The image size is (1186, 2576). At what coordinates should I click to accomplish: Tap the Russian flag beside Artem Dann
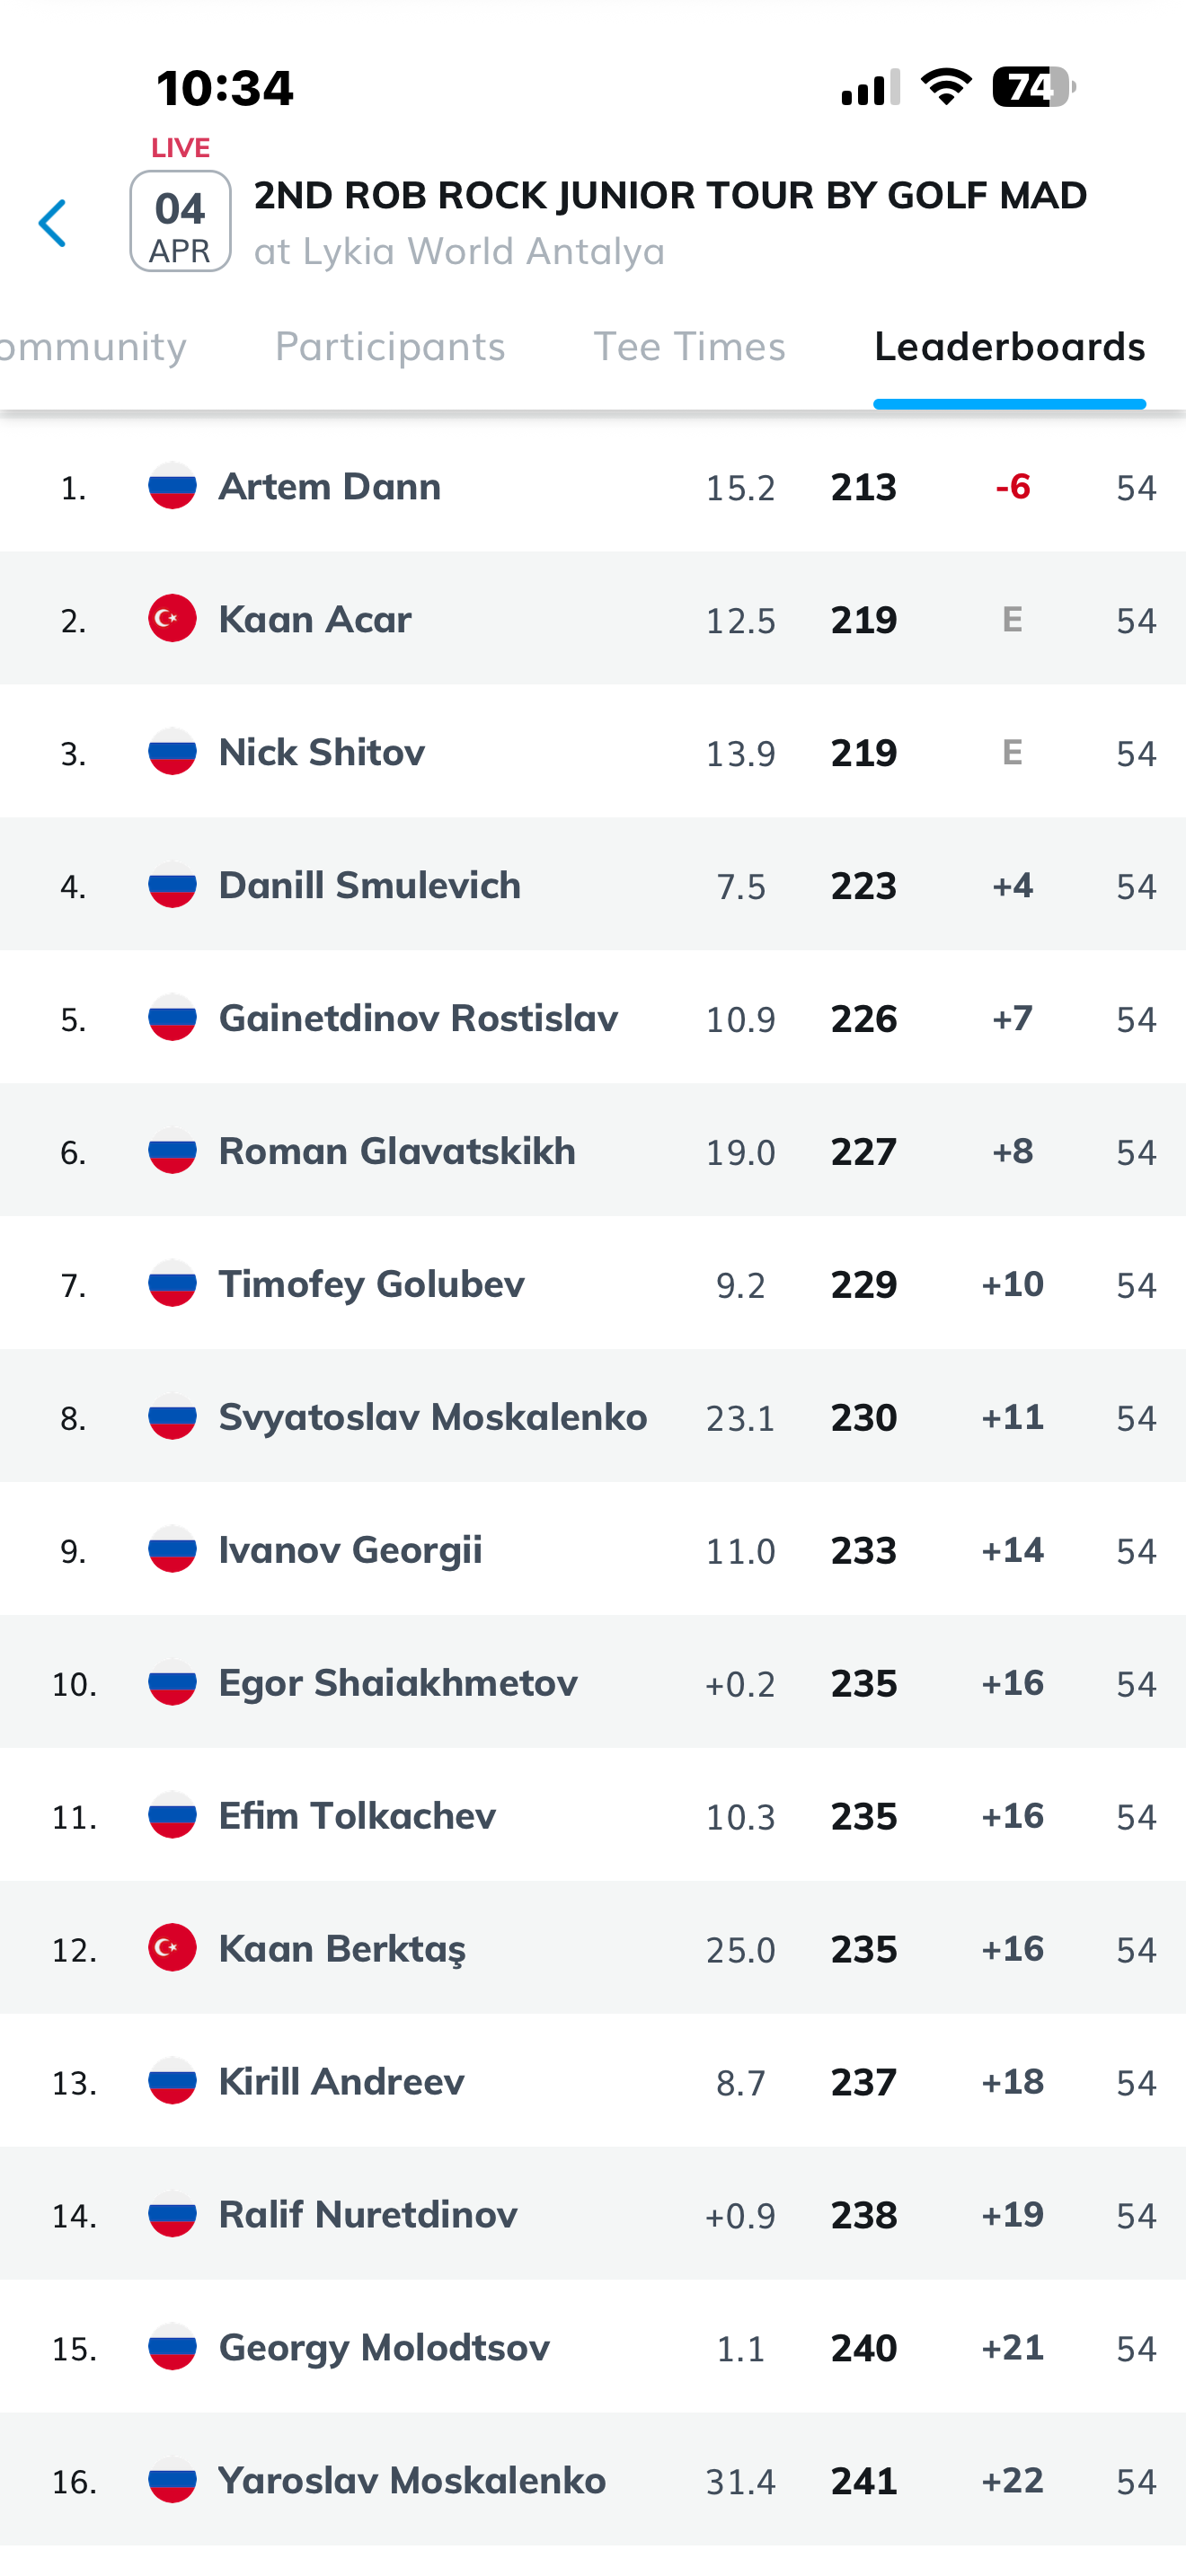(172, 486)
